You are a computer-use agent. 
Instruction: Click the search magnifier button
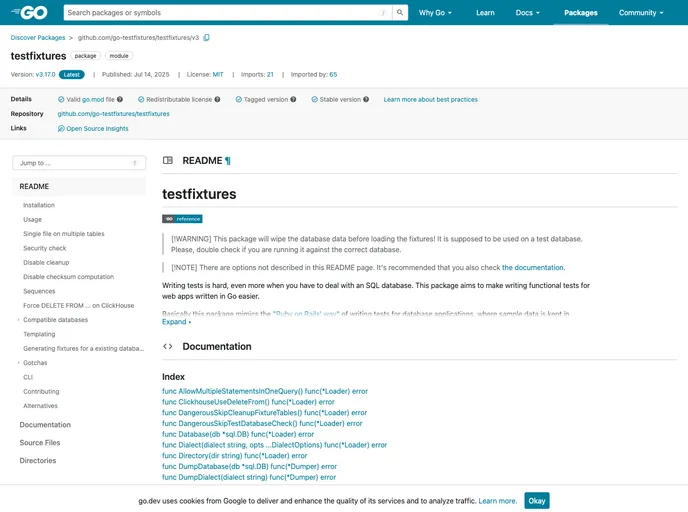pyautogui.click(x=400, y=13)
